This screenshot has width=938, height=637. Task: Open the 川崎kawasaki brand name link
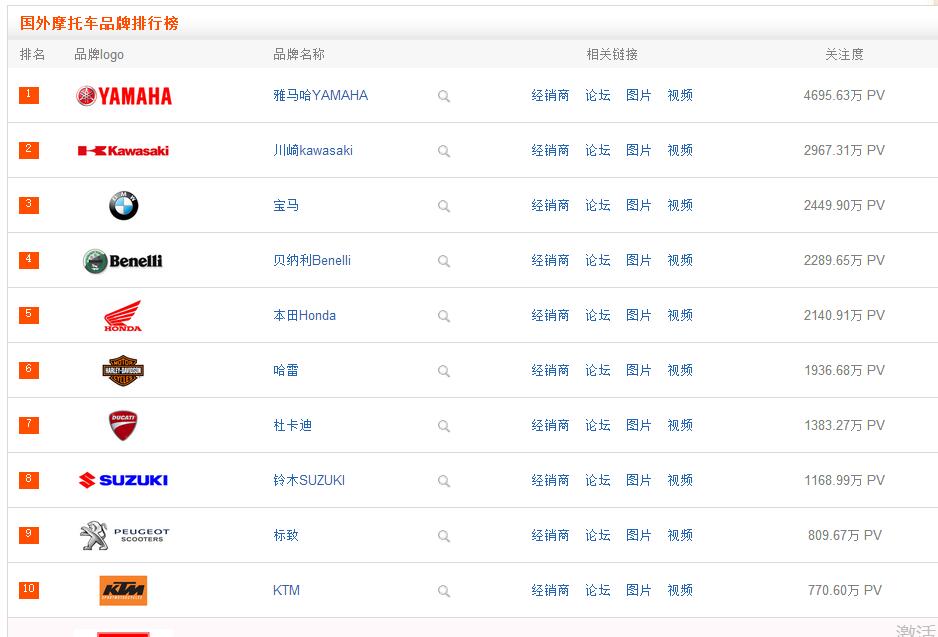click(x=313, y=151)
